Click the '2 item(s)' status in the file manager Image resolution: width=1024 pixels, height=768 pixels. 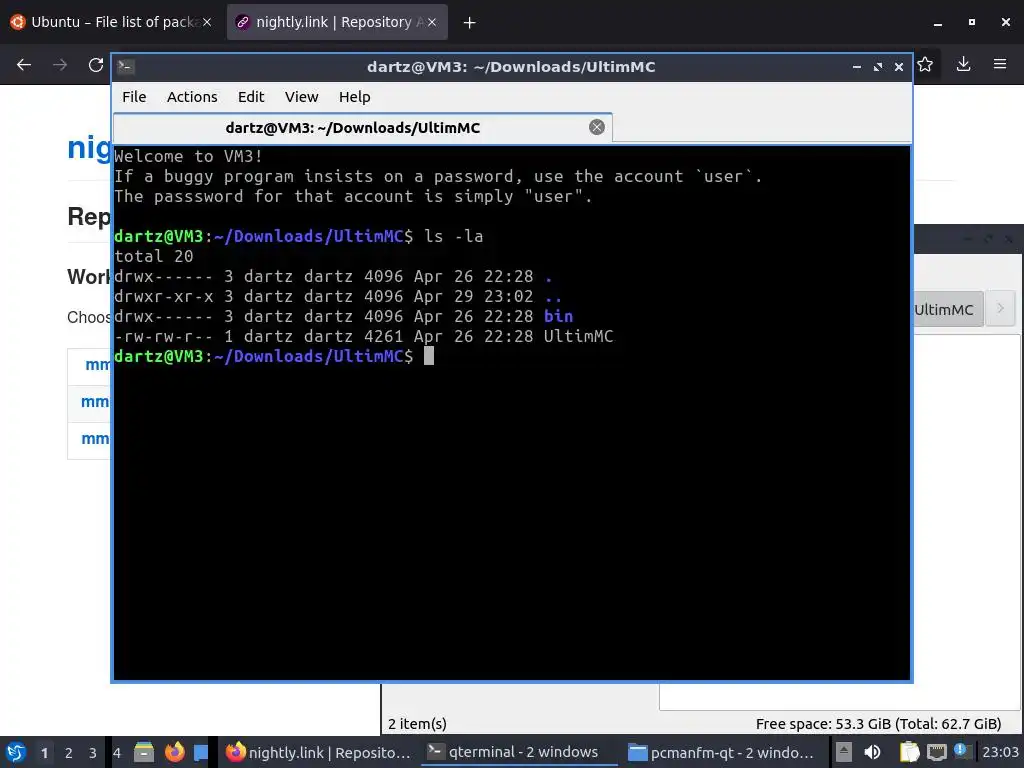pos(417,724)
